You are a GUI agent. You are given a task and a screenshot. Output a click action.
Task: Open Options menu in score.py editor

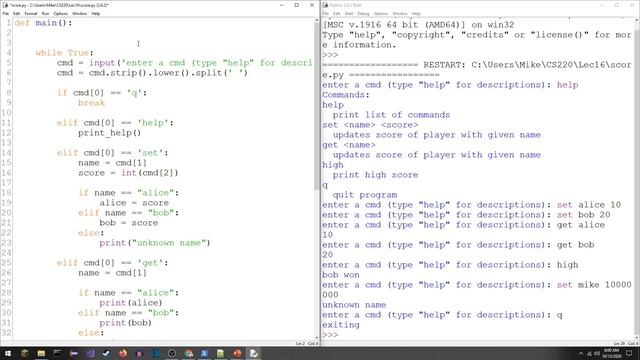[x=60, y=13]
